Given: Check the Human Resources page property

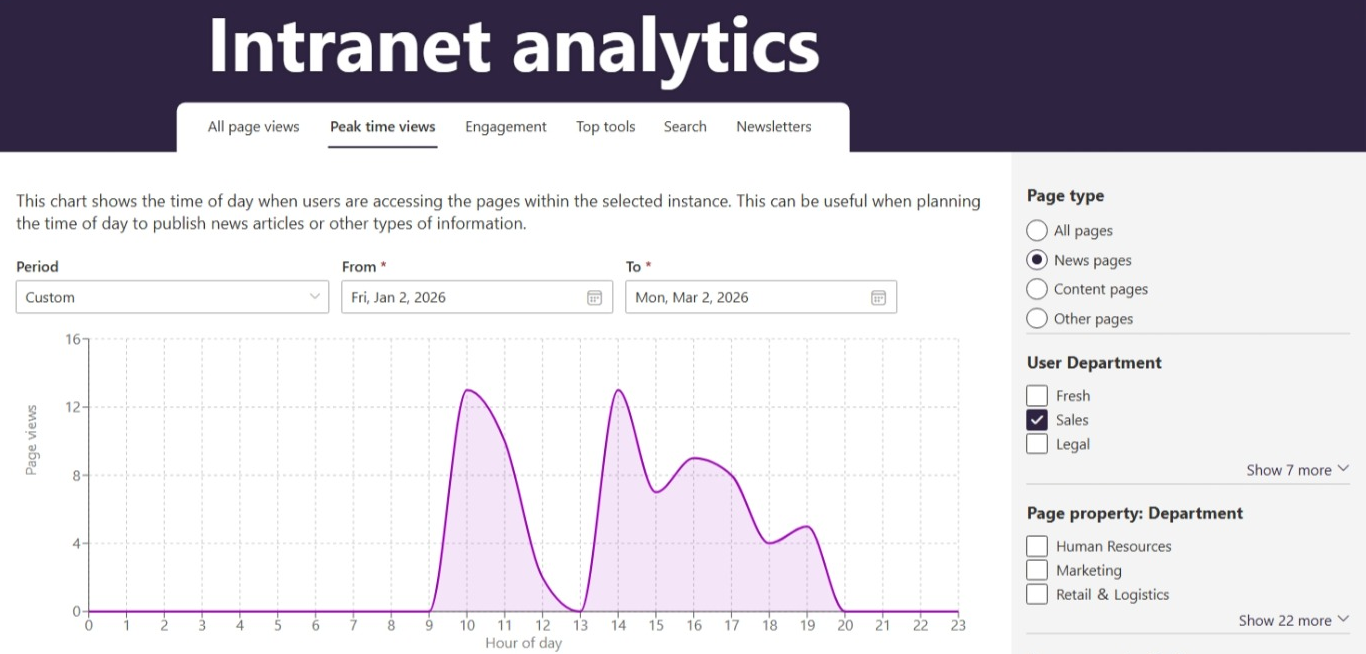Looking at the screenshot, I should click(1037, 546).
